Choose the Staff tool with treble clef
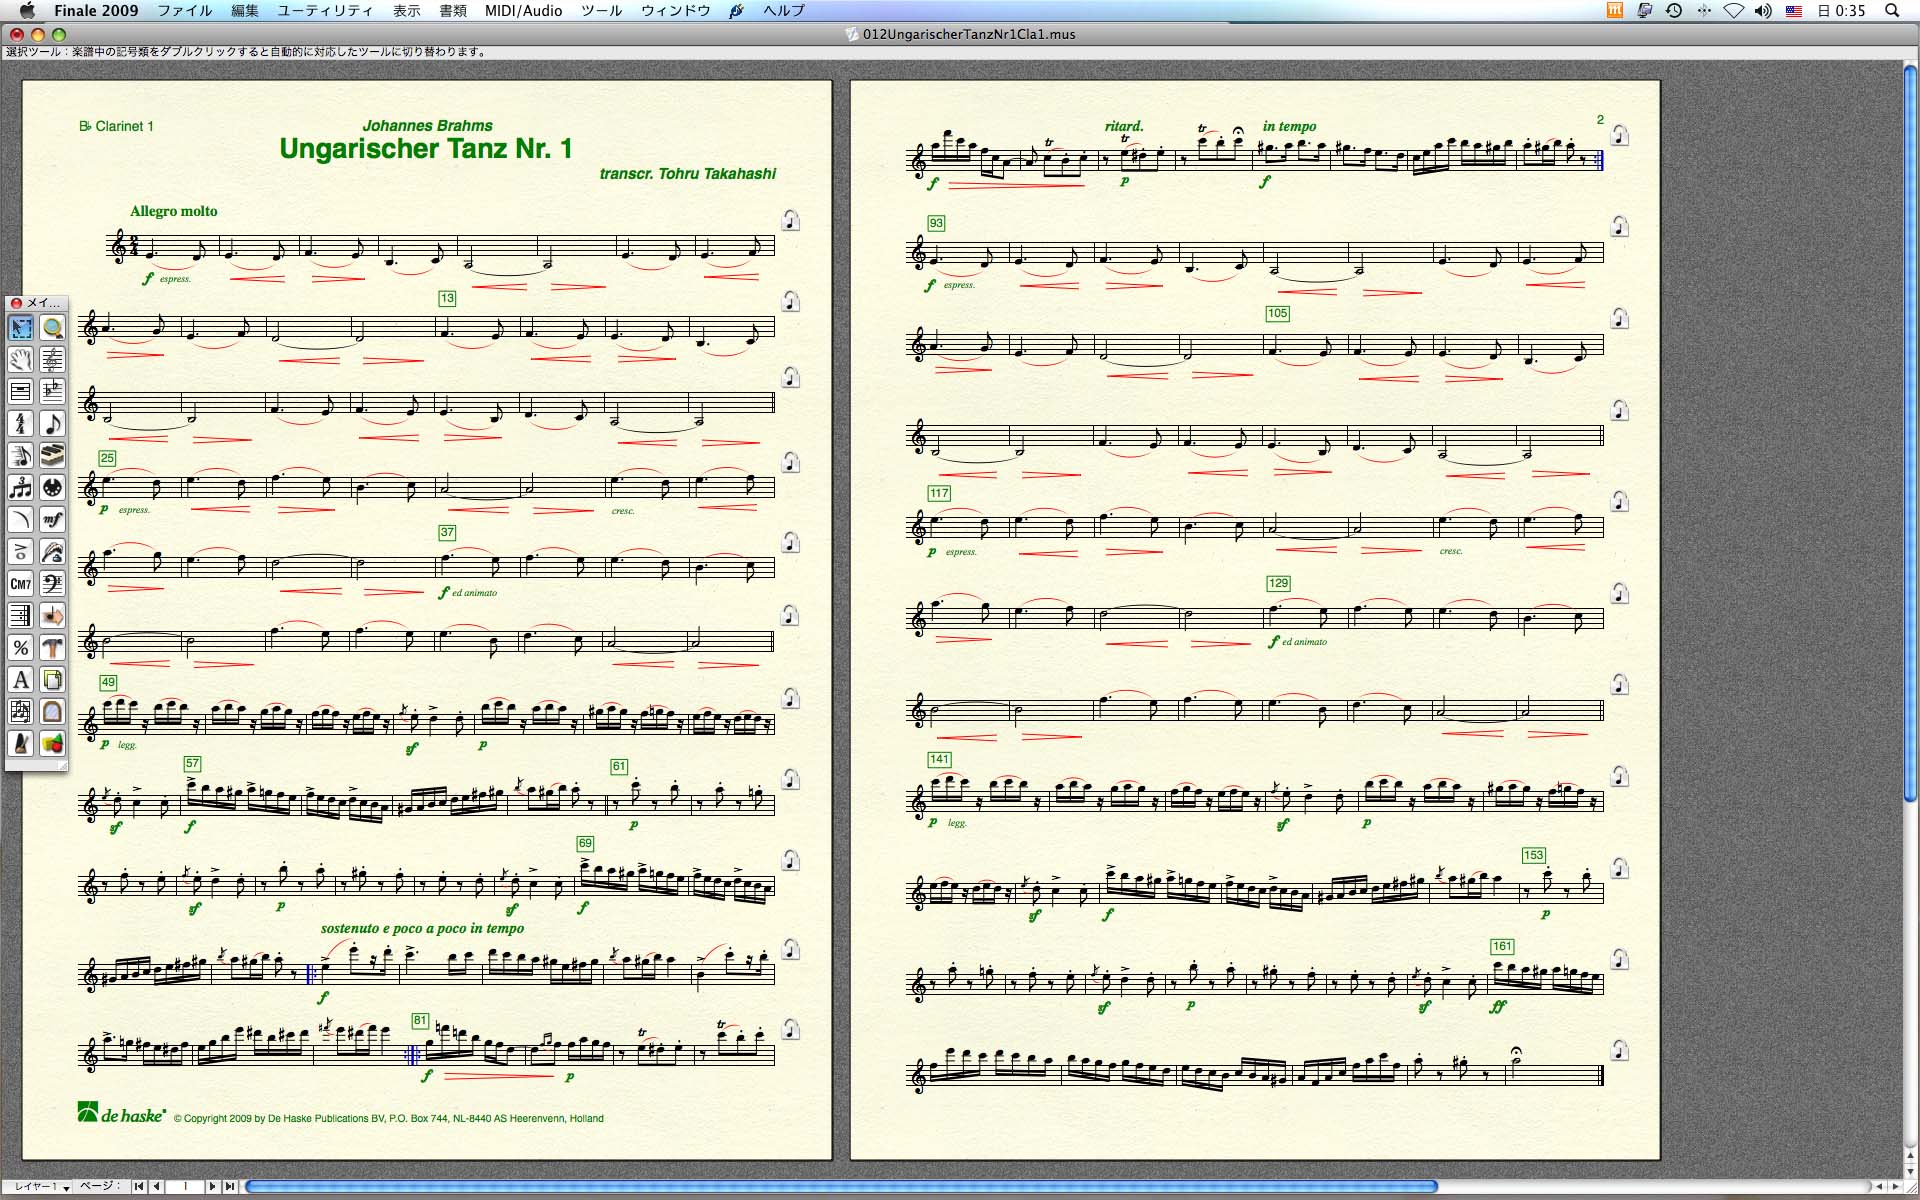The width and height of the screenshot is (1920, 1200). [53, 360]
